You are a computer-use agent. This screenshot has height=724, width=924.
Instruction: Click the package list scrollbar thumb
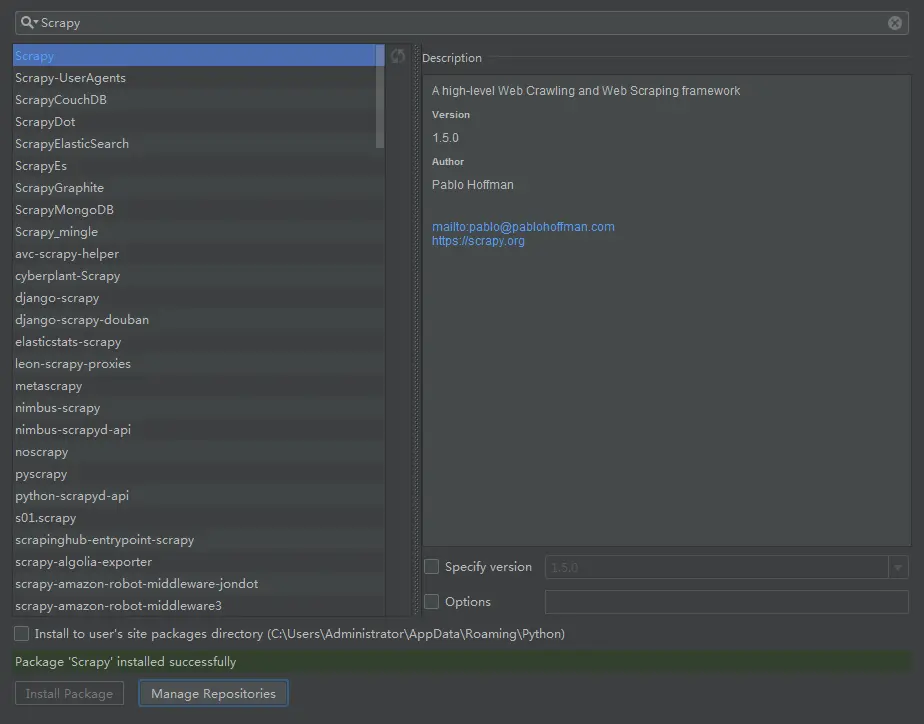(x=380, y=96)
